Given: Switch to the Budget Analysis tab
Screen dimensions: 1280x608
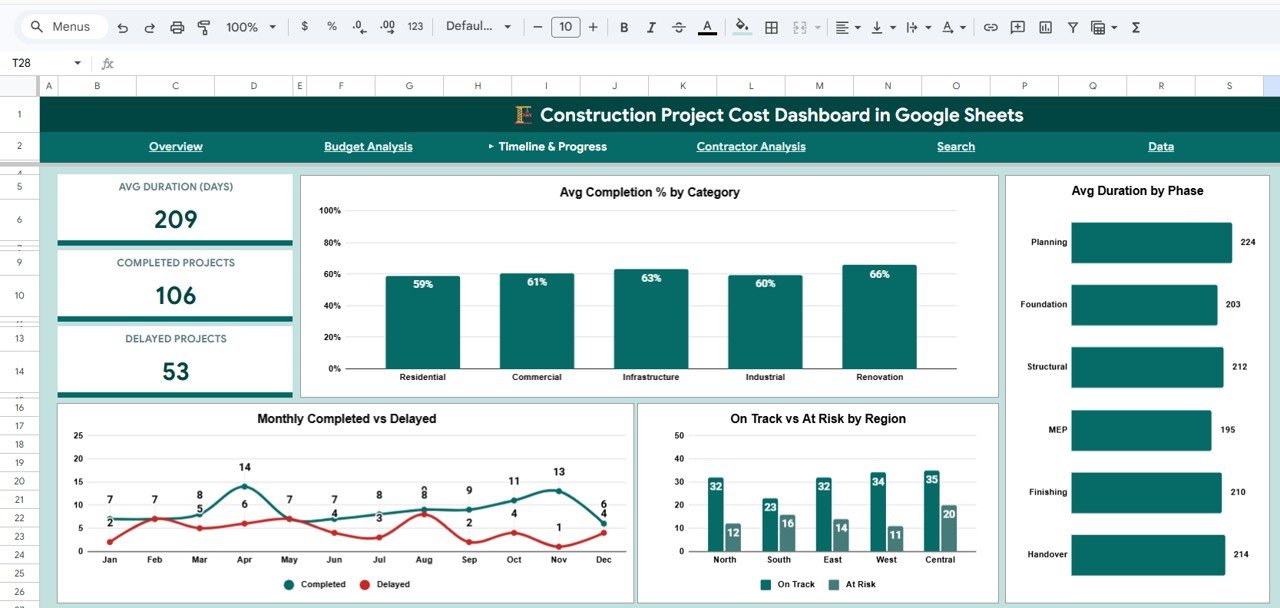Looking at the screenshot, I should coord(368,146).
